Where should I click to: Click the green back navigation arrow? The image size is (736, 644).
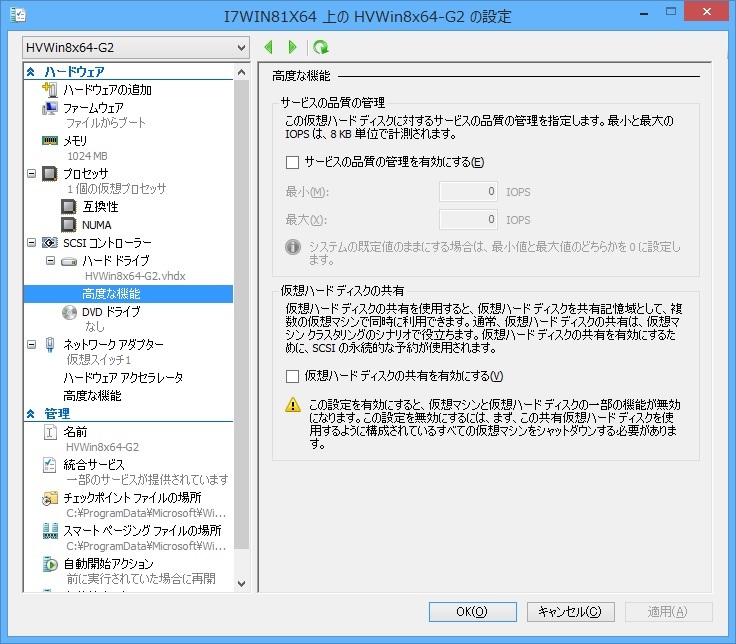[269, 47]
